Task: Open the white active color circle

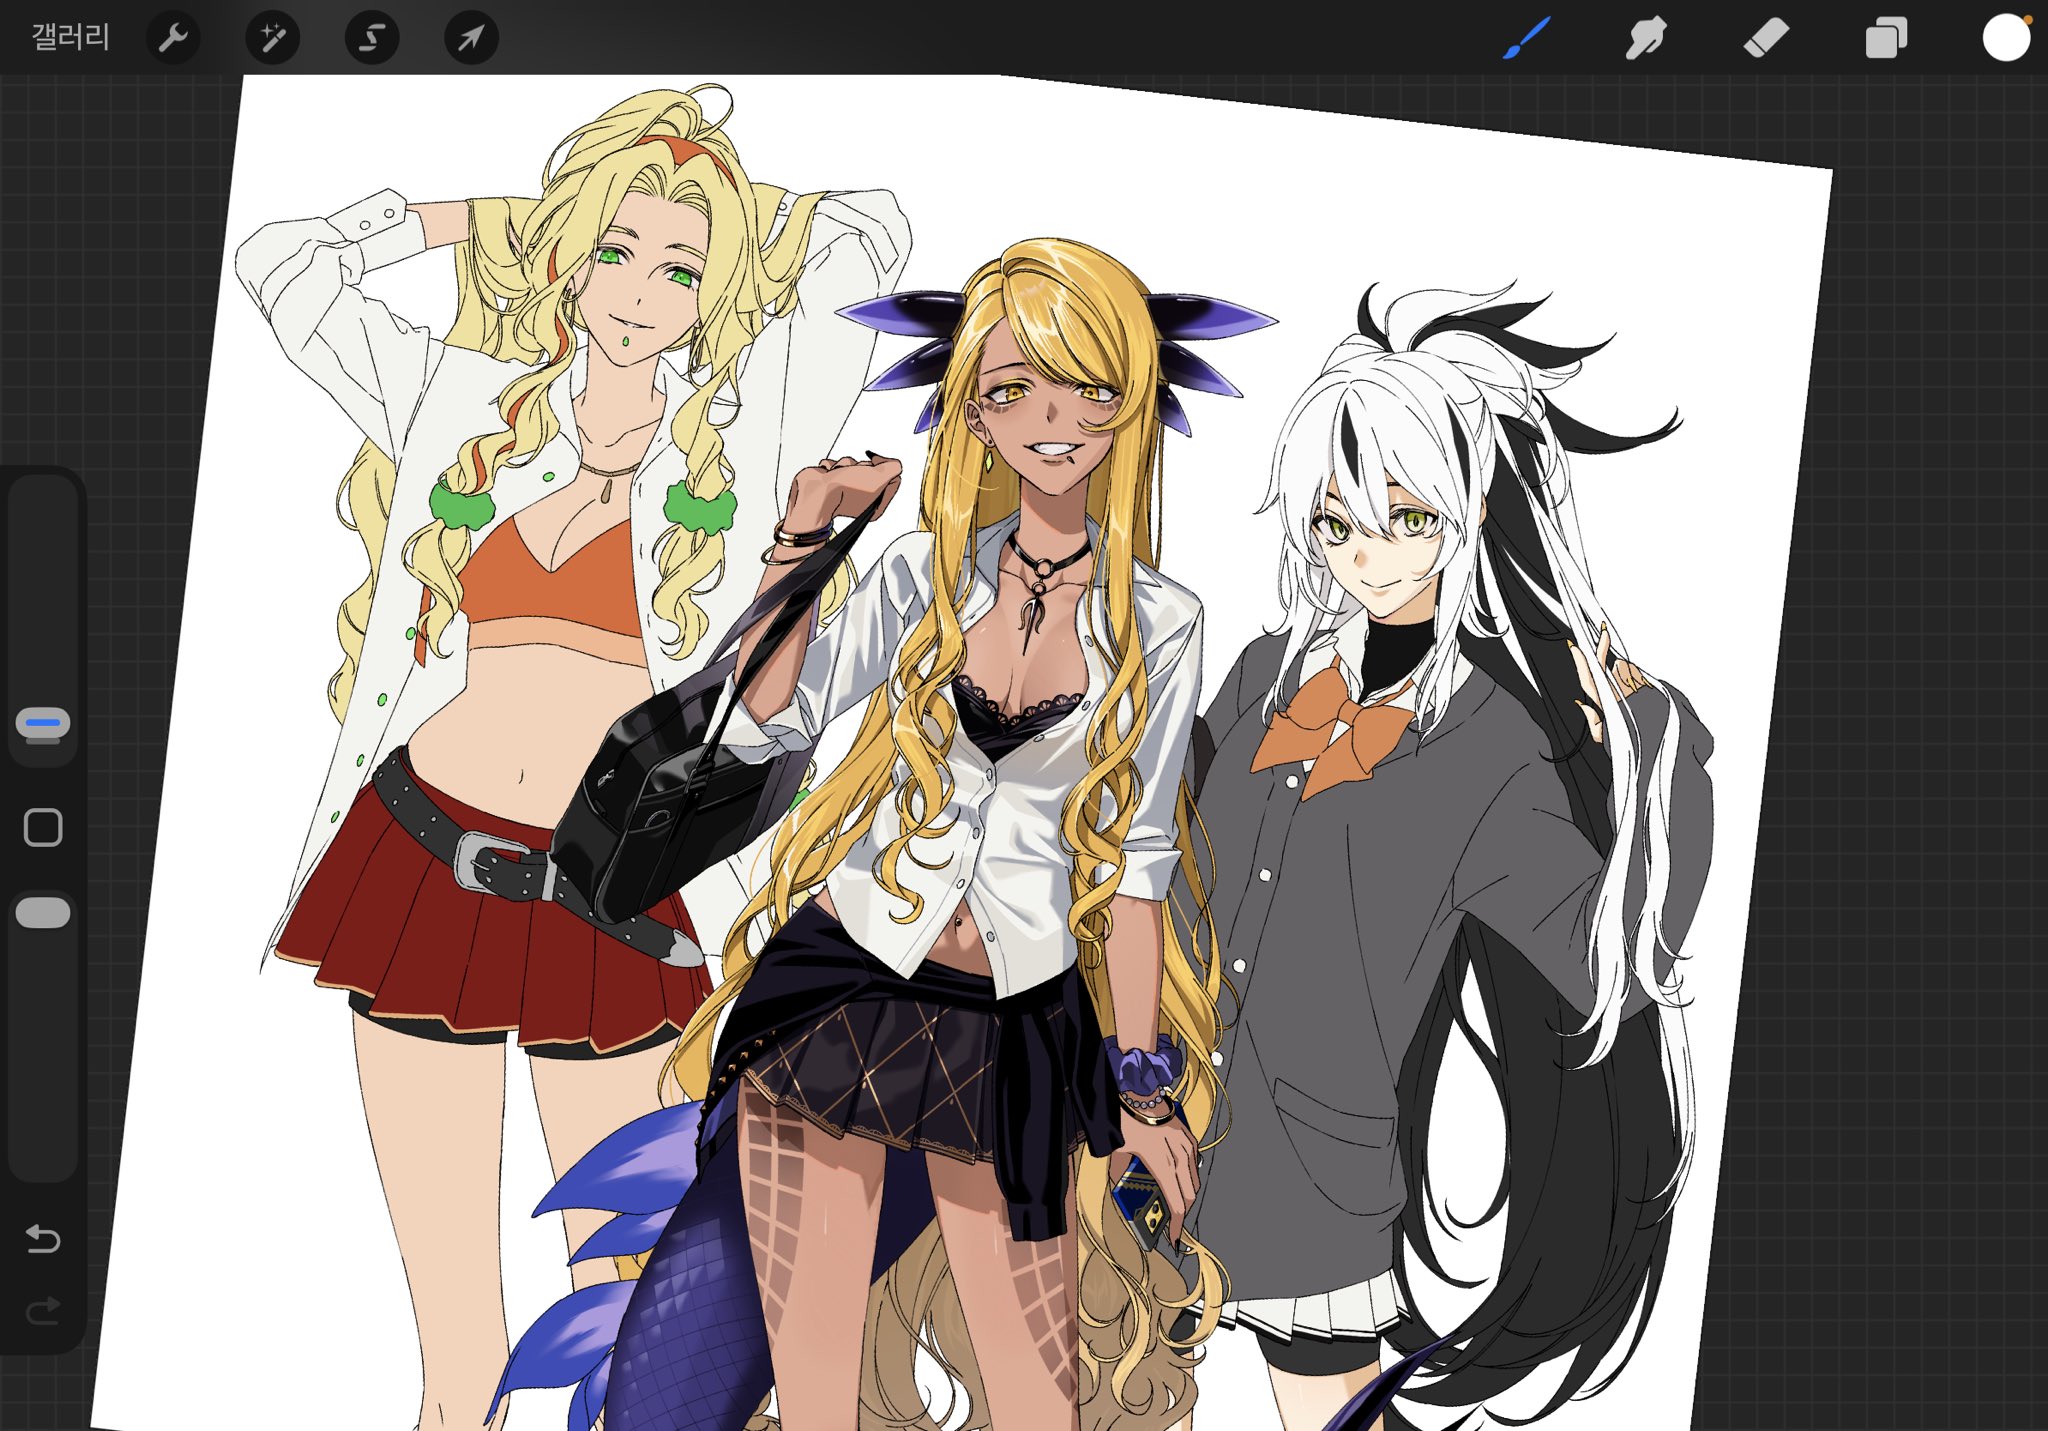Action: point(2005,38)
